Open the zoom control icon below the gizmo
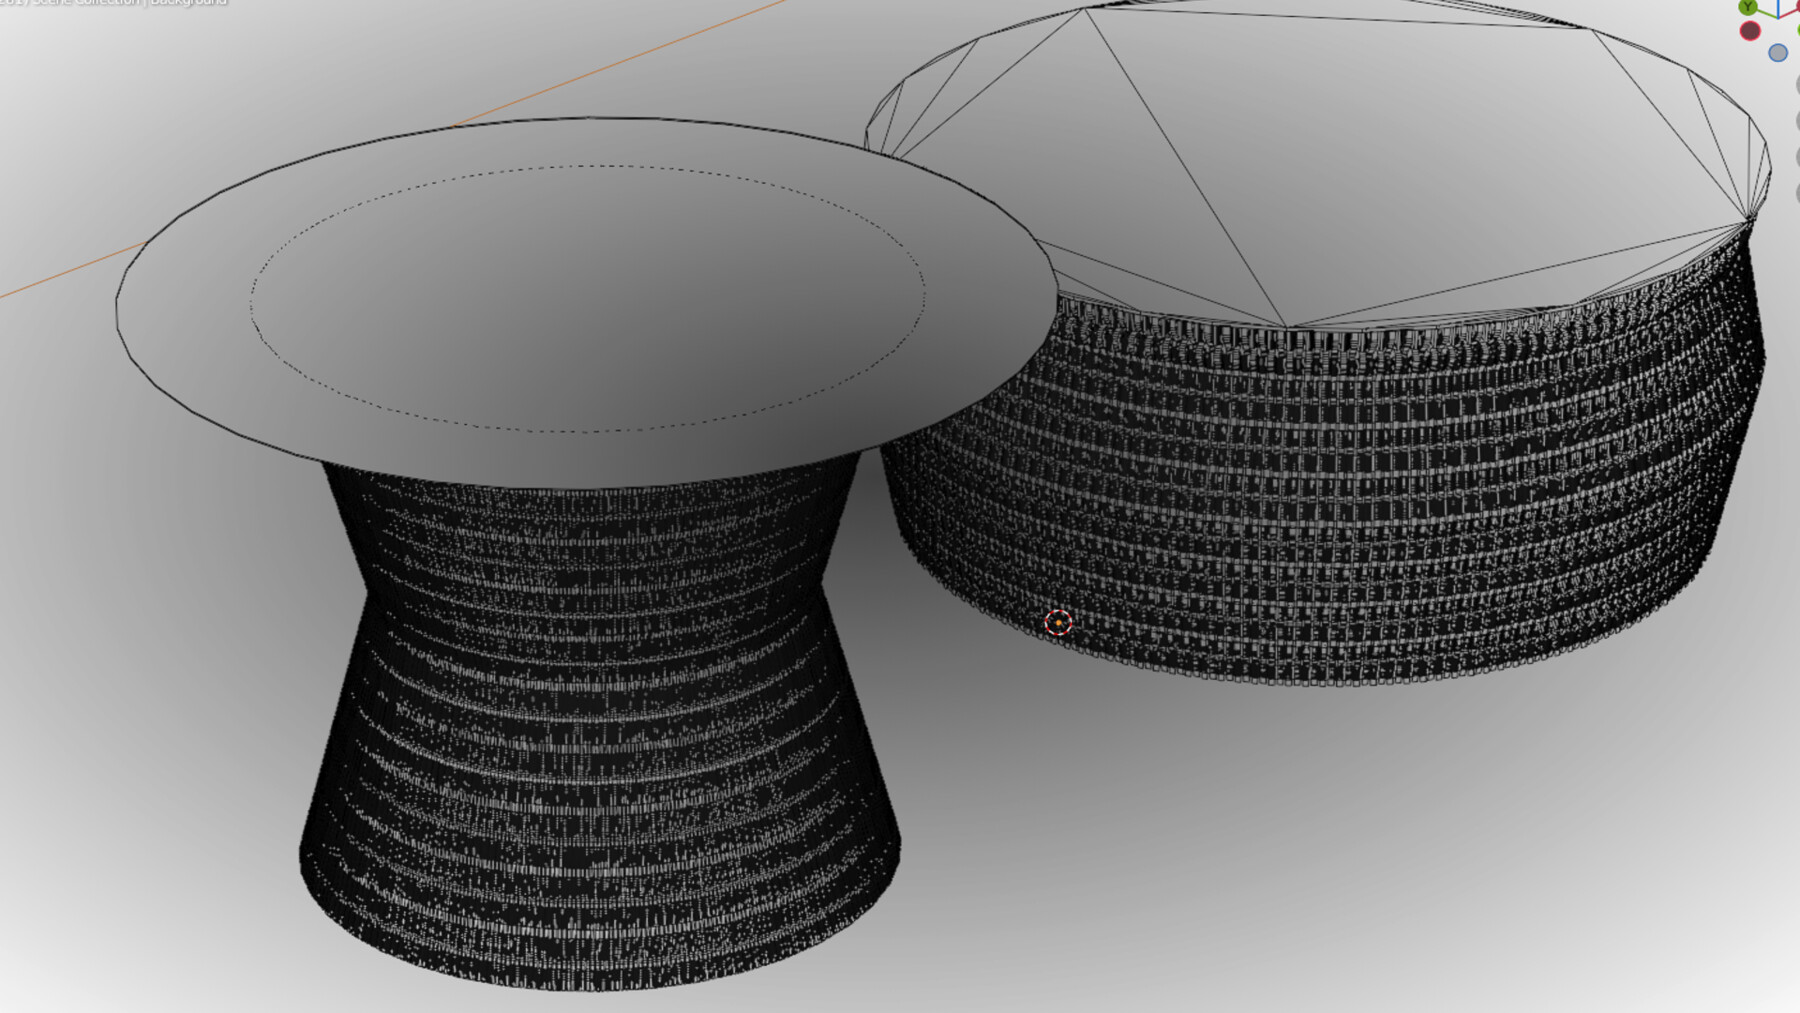This screenshot has width=1800, height=1013. [x=1795, y=83]
